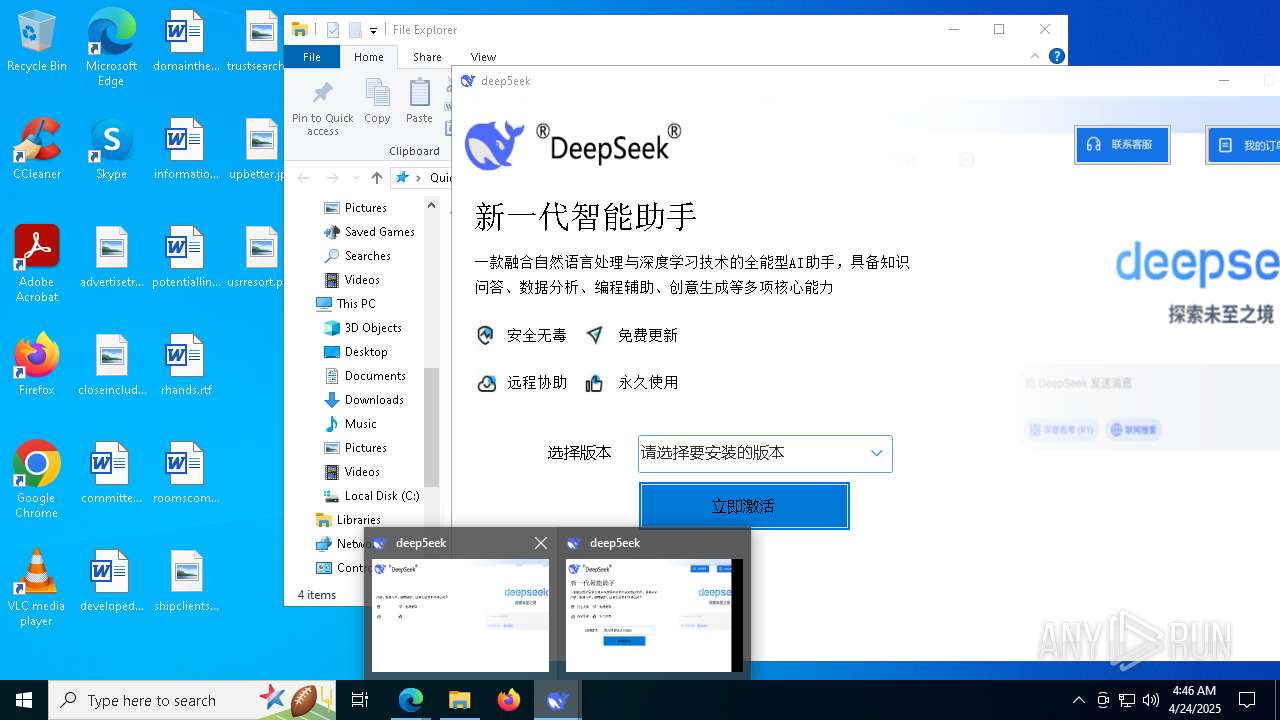Select closeinclud... image file on desktop
The width and height of the screenshot is (1280, 720).
click(x=112, y=365)
